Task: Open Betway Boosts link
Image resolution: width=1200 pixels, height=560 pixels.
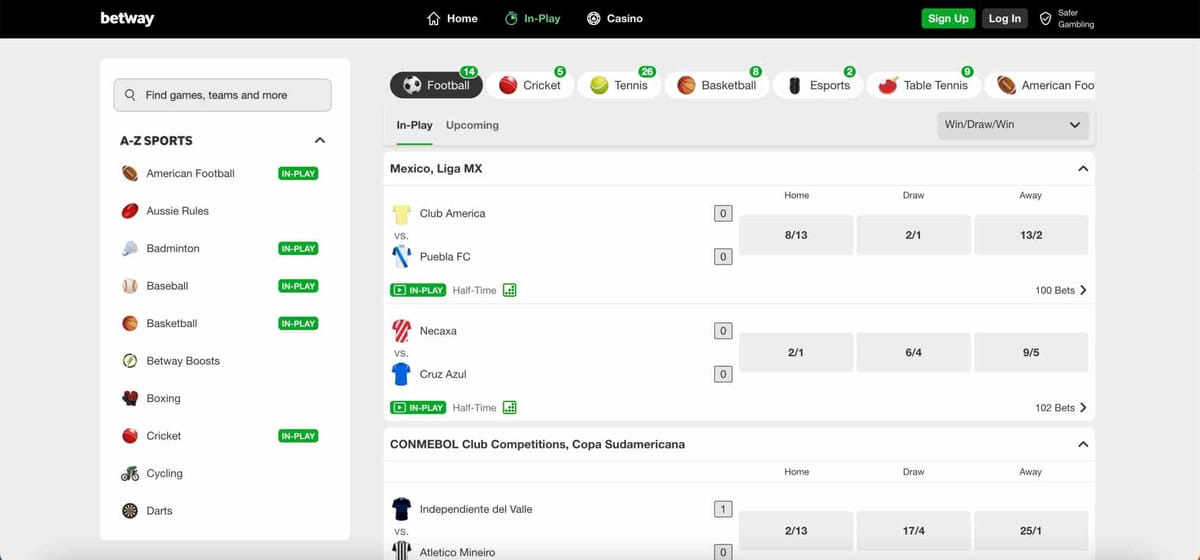Action: (183, 361)
